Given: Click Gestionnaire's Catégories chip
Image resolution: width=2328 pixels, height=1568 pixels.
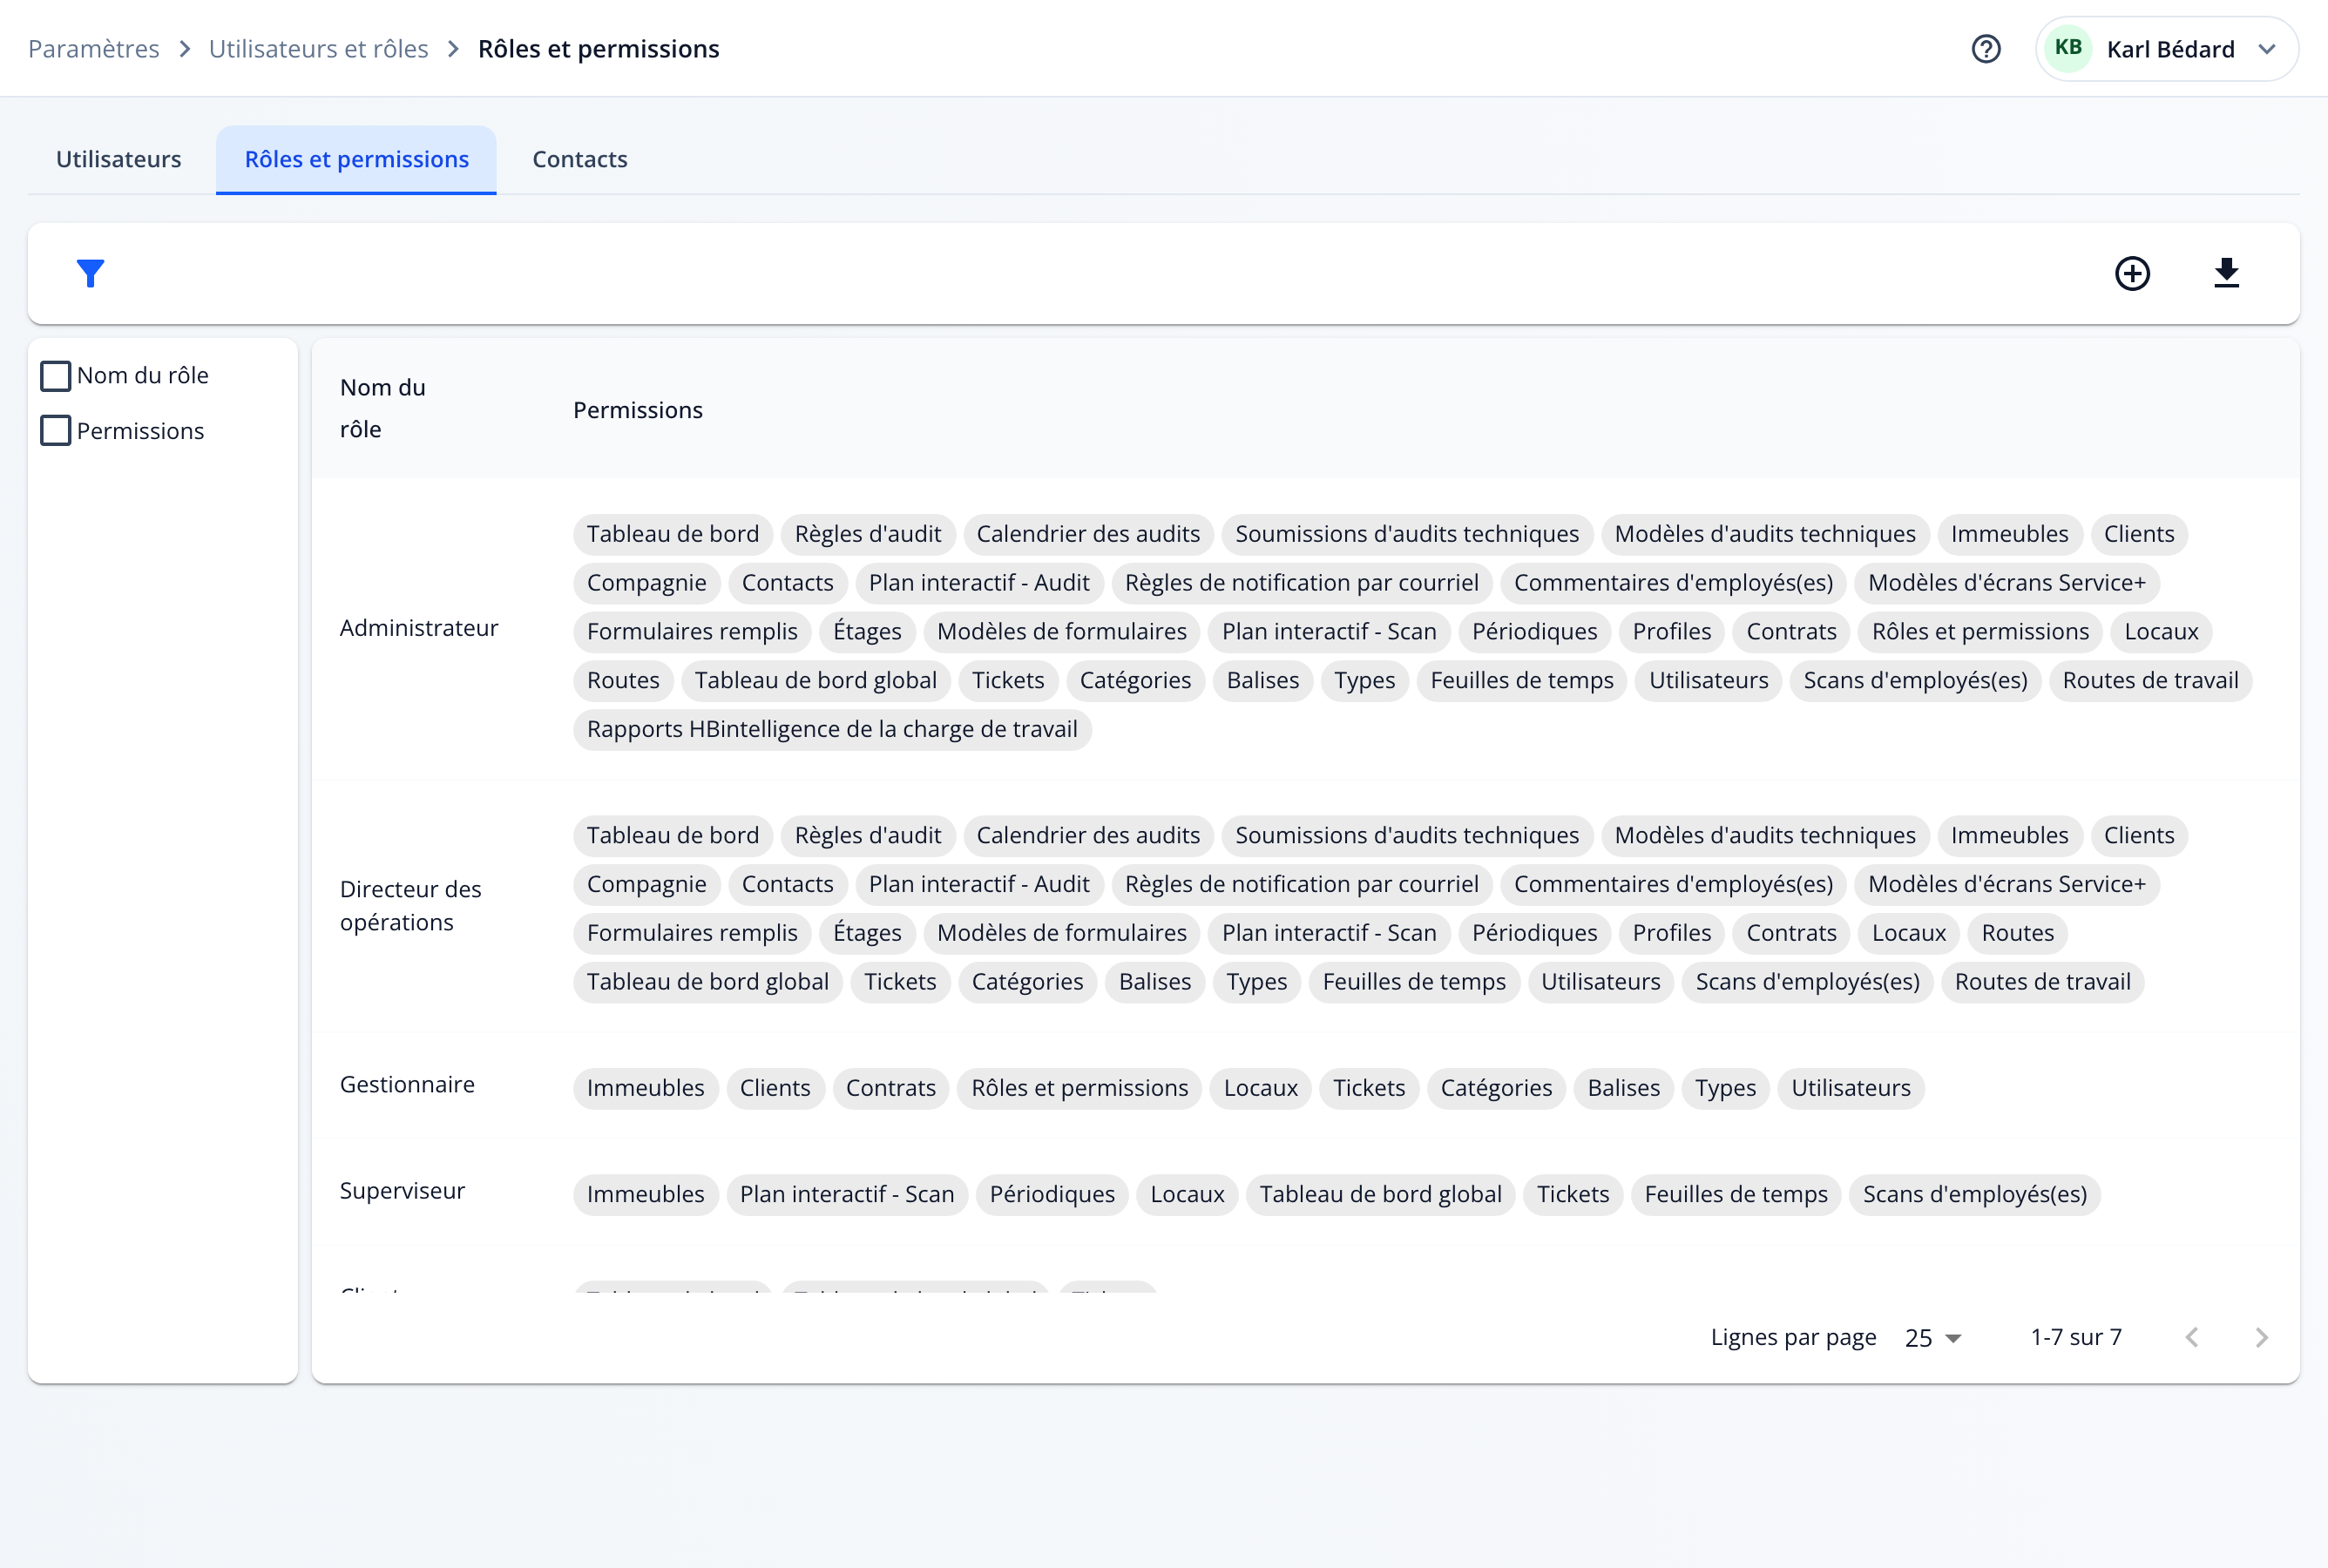Looking at the screenshot, I should point(1496,1088).
